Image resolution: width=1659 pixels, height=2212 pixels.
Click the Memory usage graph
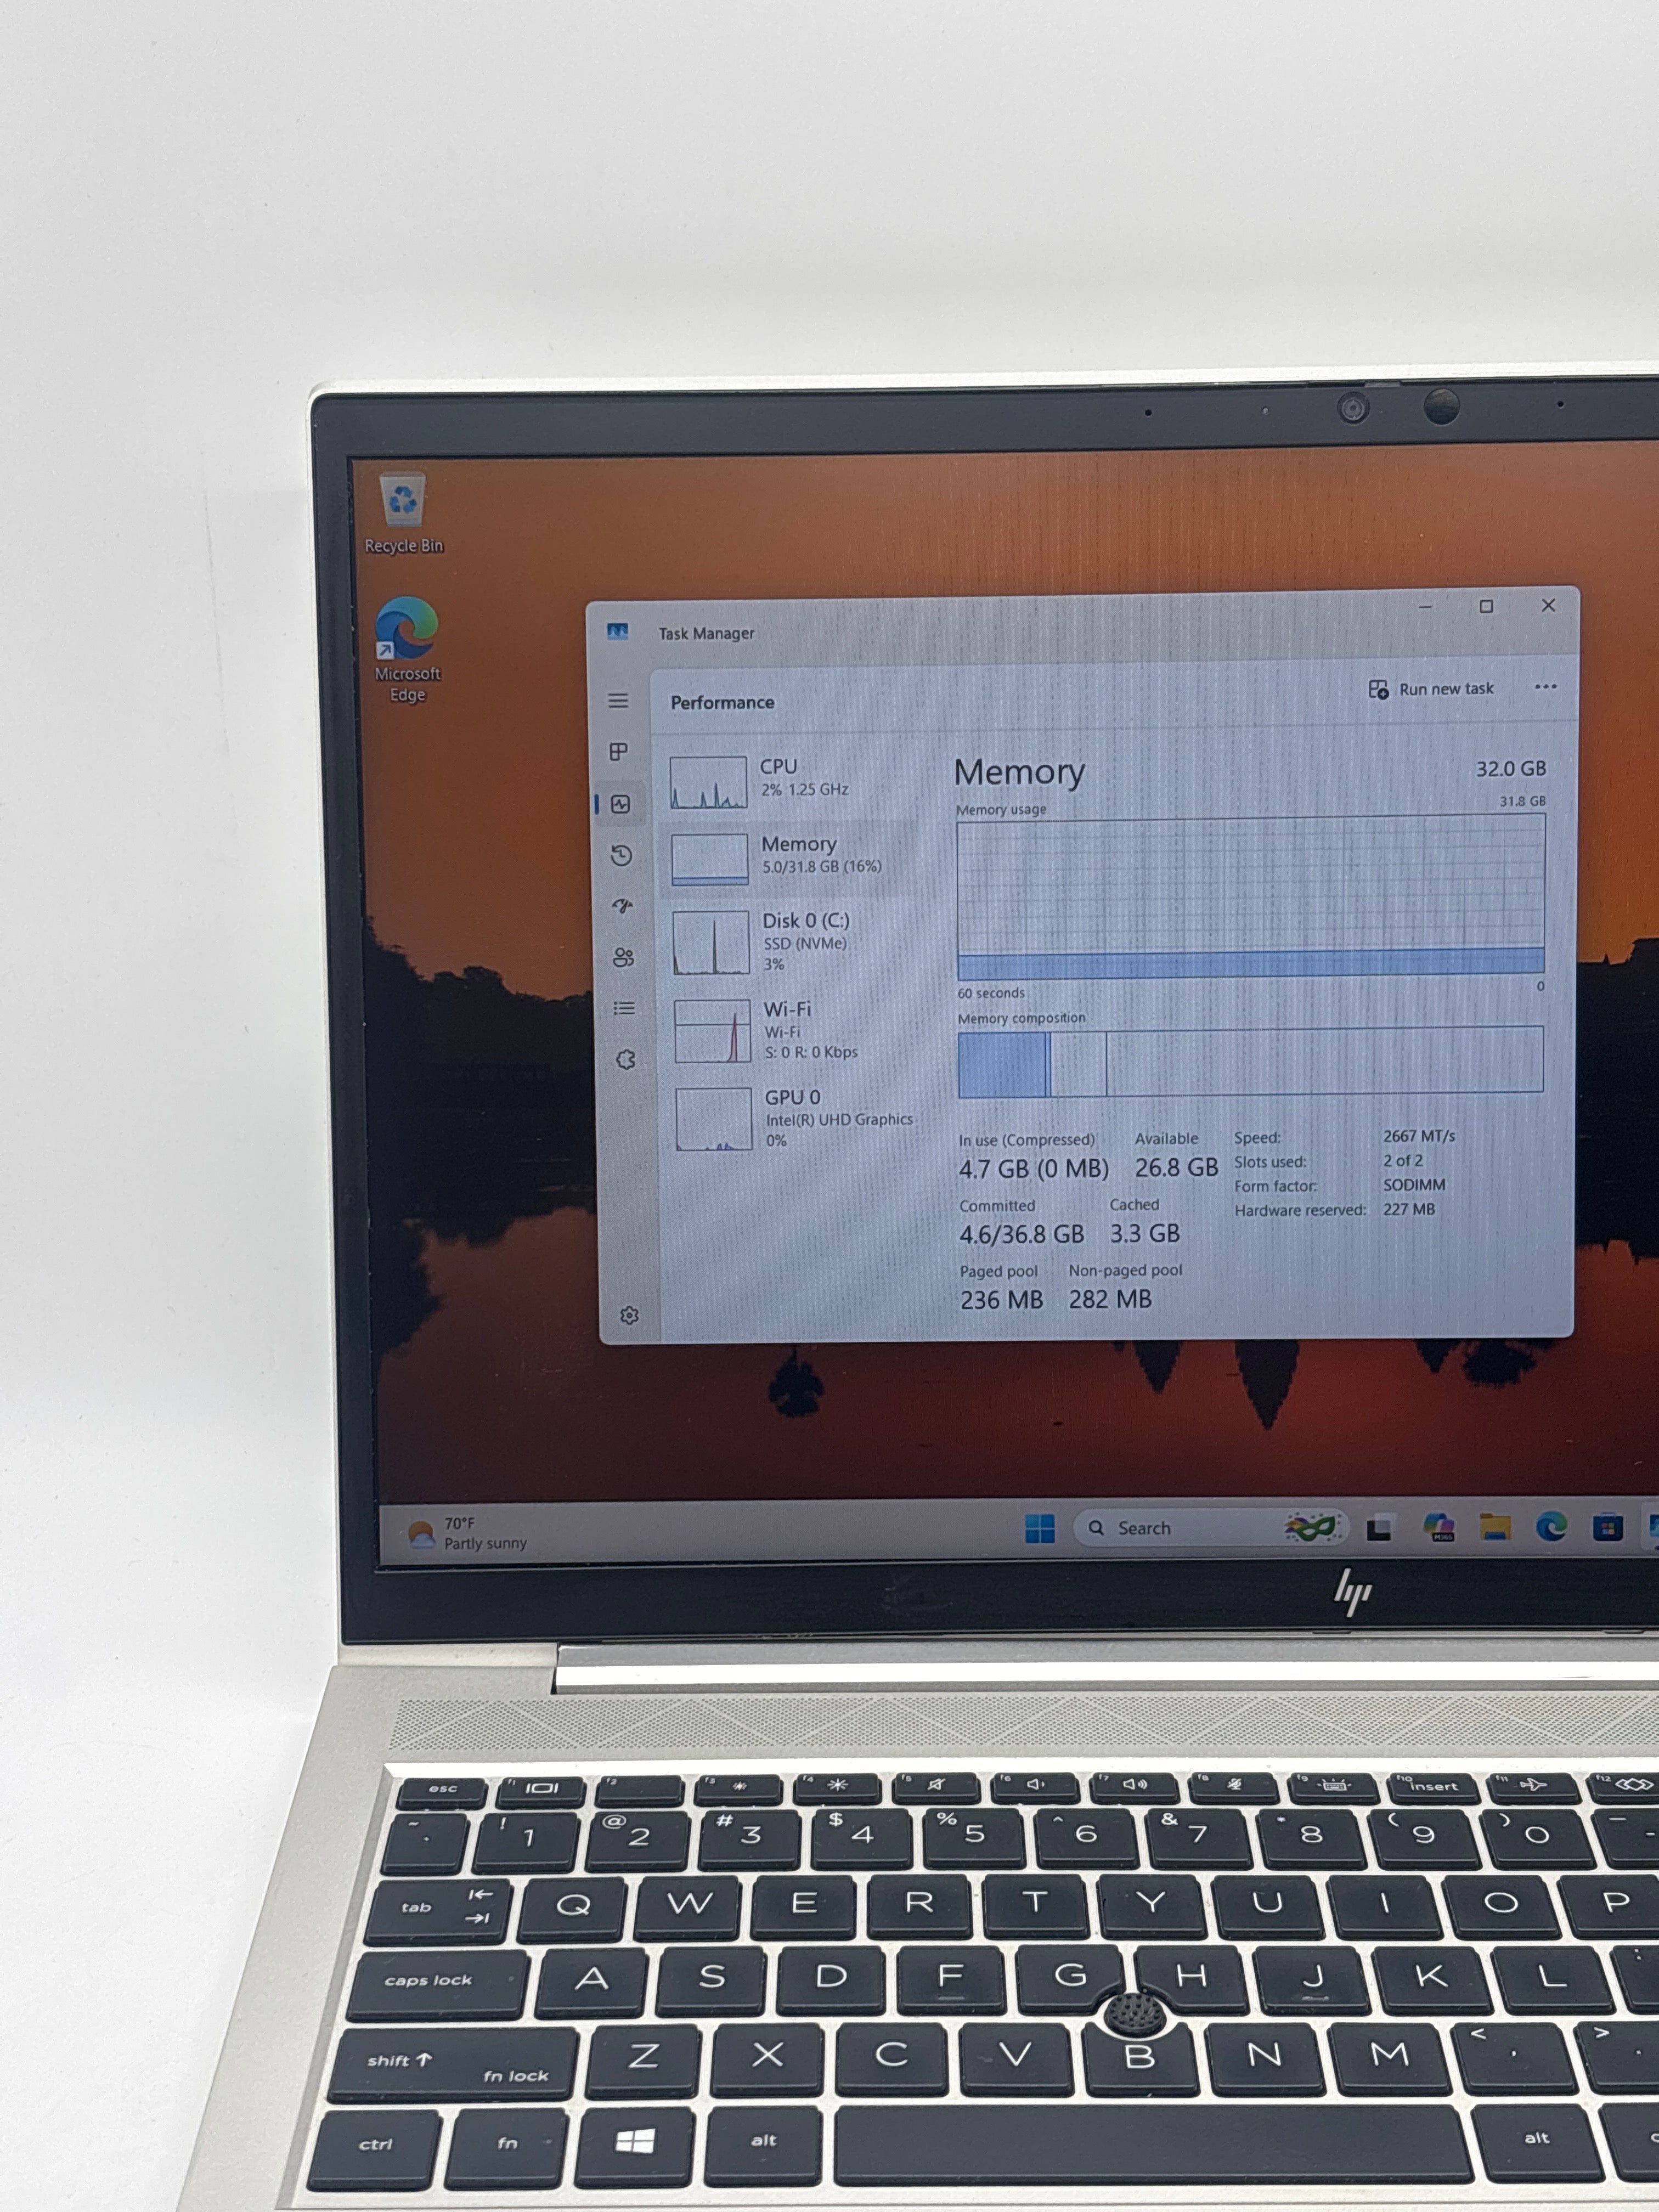pyautogui.click(x=1251, y=896)
